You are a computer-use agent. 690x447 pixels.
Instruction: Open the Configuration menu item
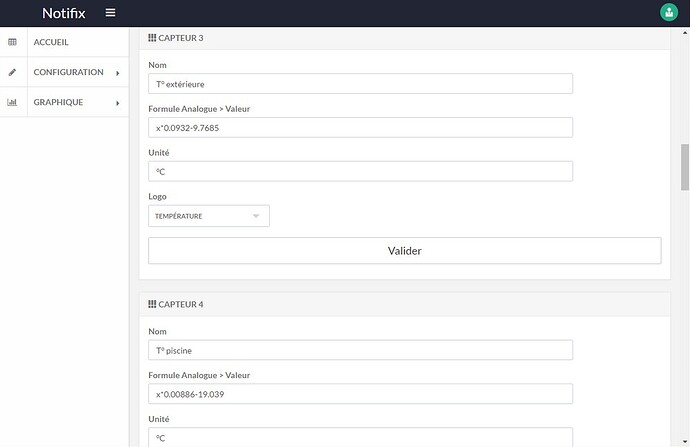pos(68,72)
